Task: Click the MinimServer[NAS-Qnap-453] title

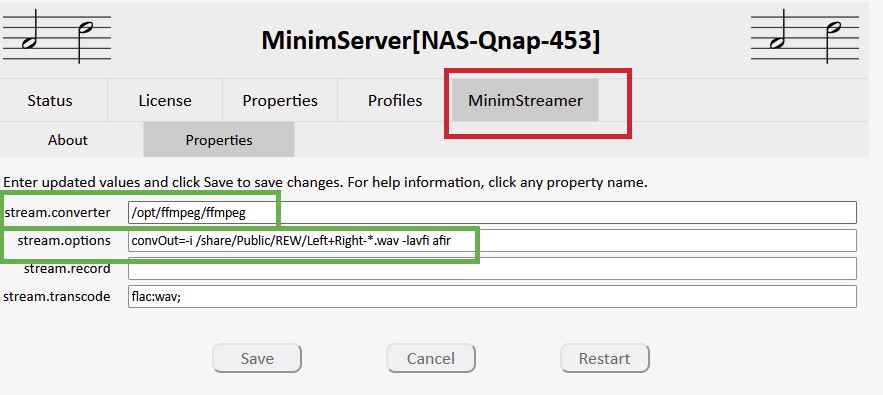Action: point(431,41)
